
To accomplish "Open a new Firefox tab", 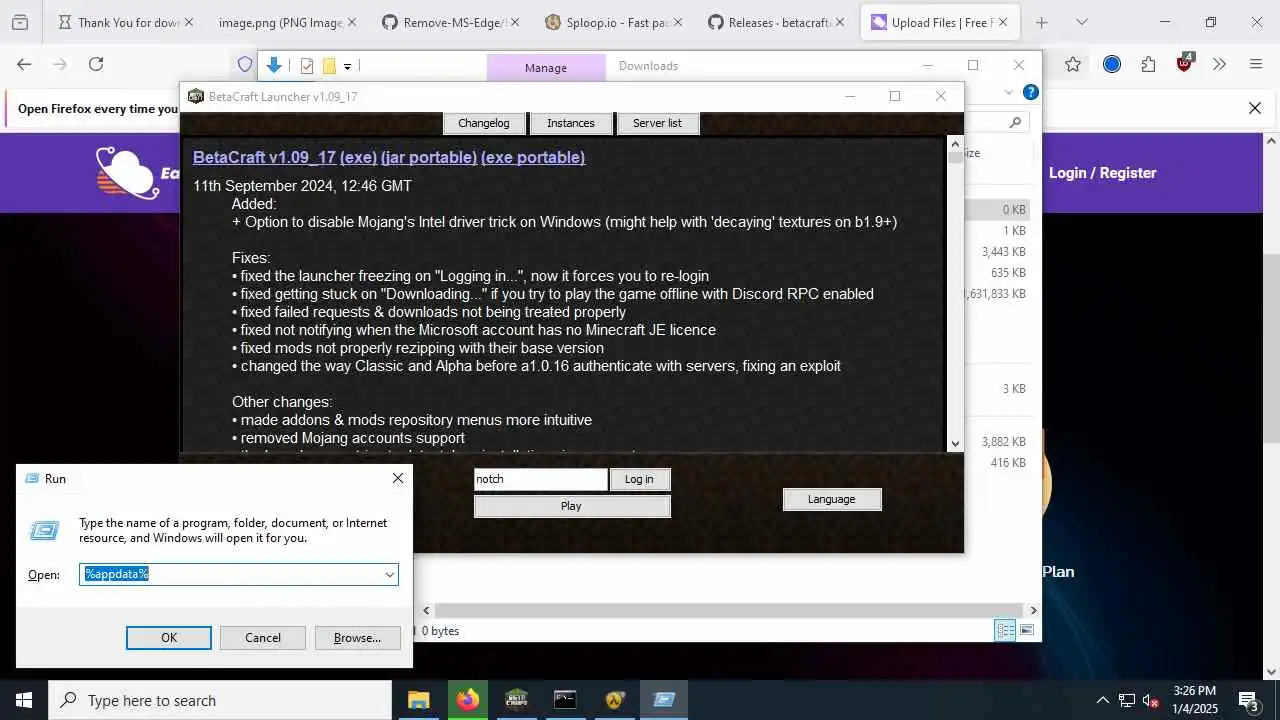I will pyautogui.click(x=1041, y=22).
